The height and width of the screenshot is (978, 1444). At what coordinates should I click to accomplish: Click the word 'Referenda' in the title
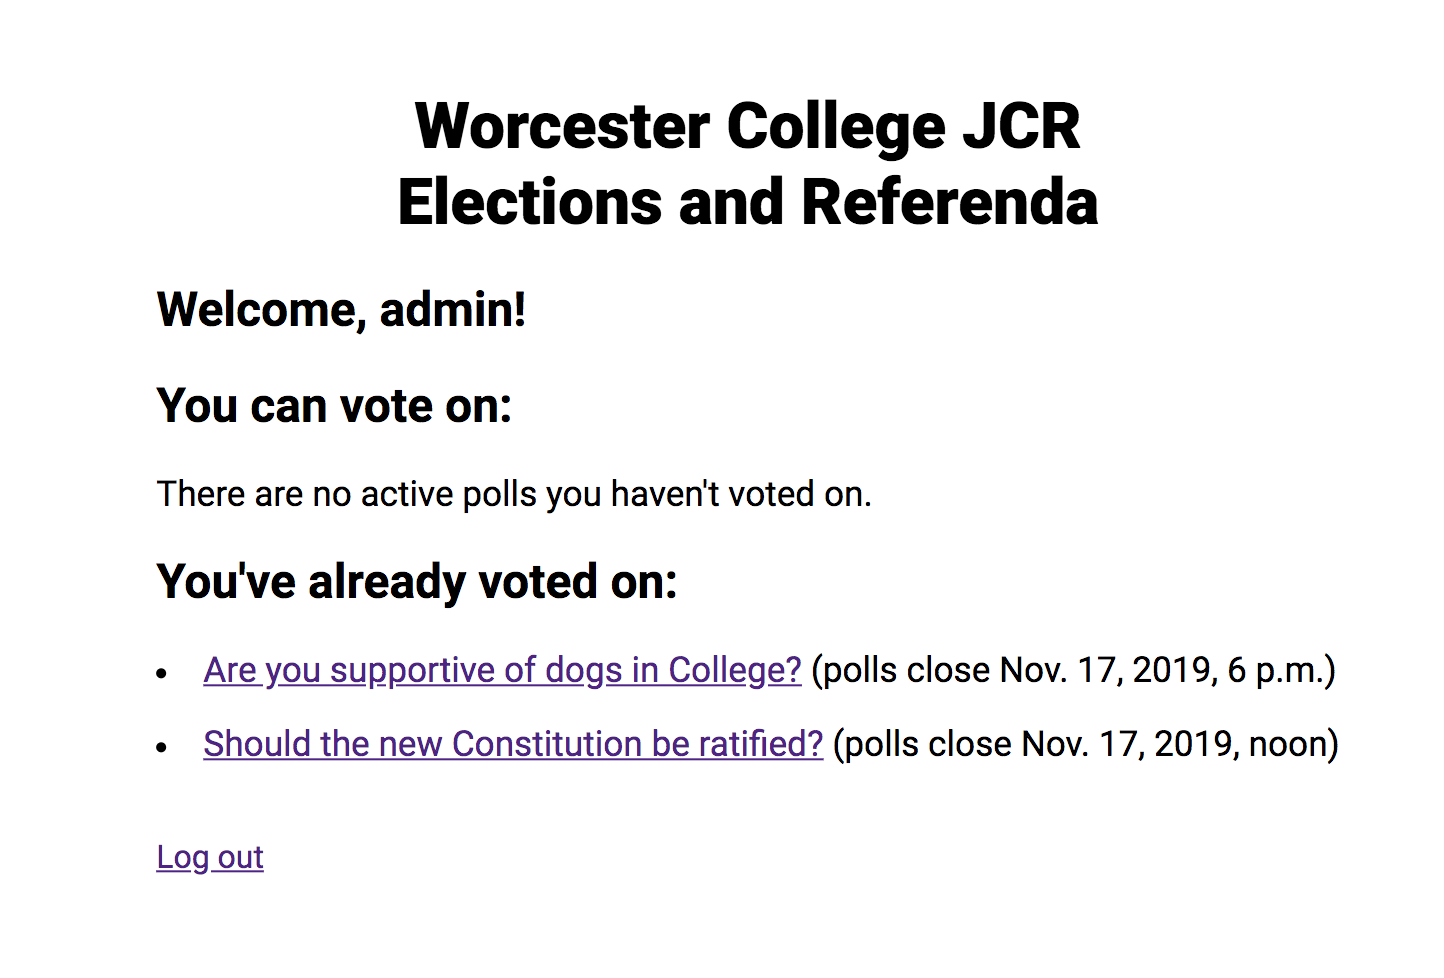949,203
